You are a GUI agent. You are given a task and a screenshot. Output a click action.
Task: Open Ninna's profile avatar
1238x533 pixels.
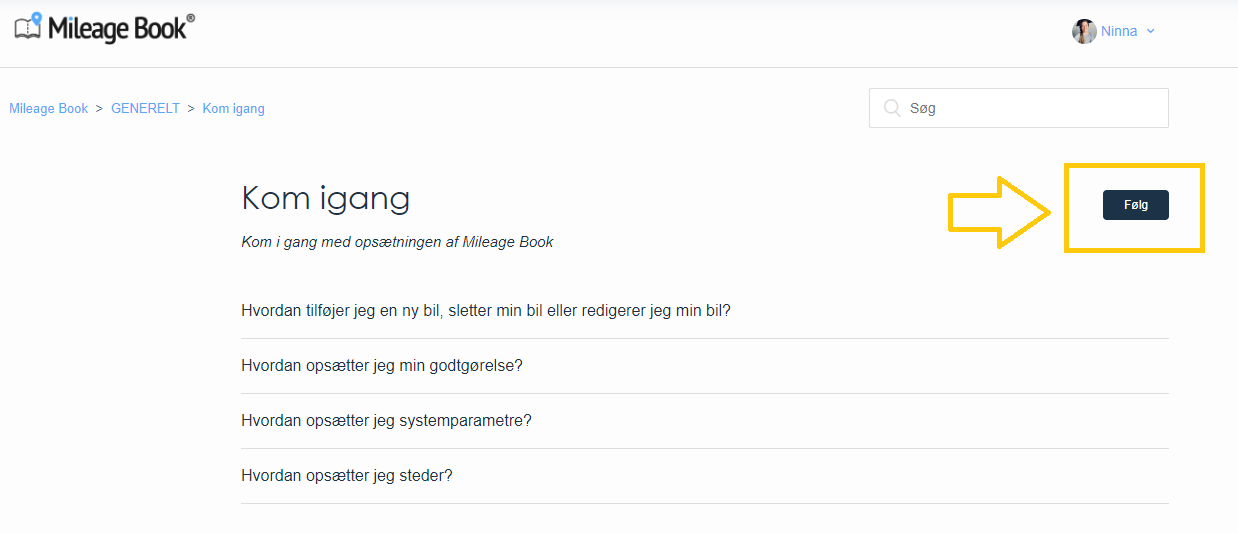tap(1084, 31)
